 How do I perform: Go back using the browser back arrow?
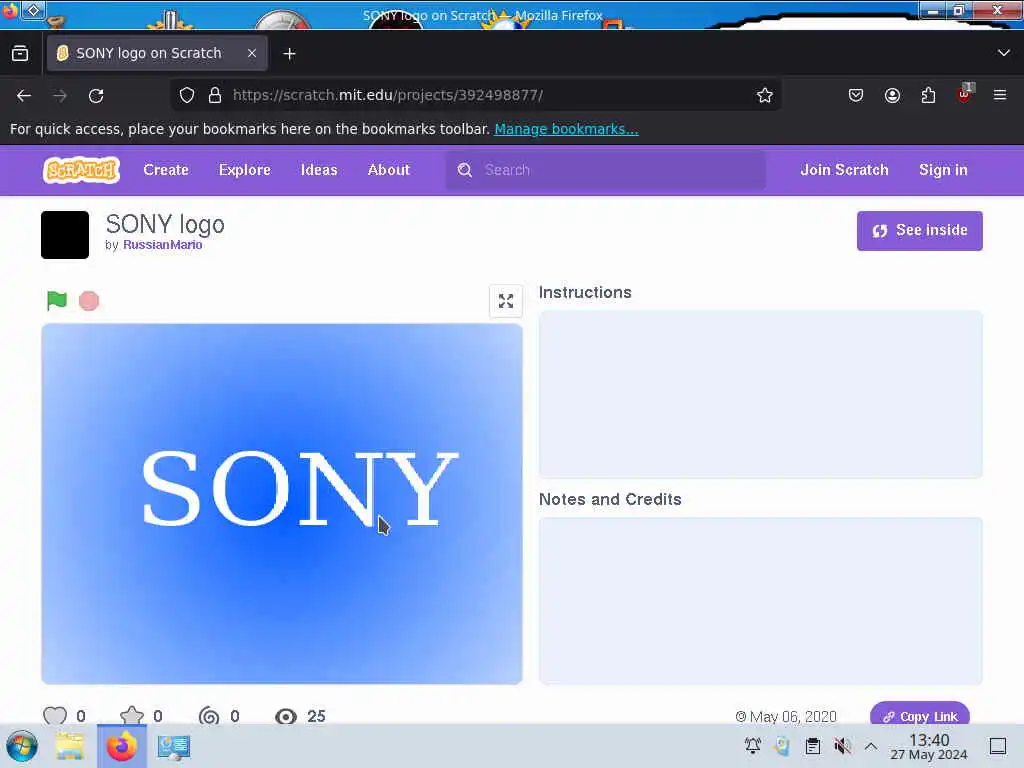tap(24, 95)
